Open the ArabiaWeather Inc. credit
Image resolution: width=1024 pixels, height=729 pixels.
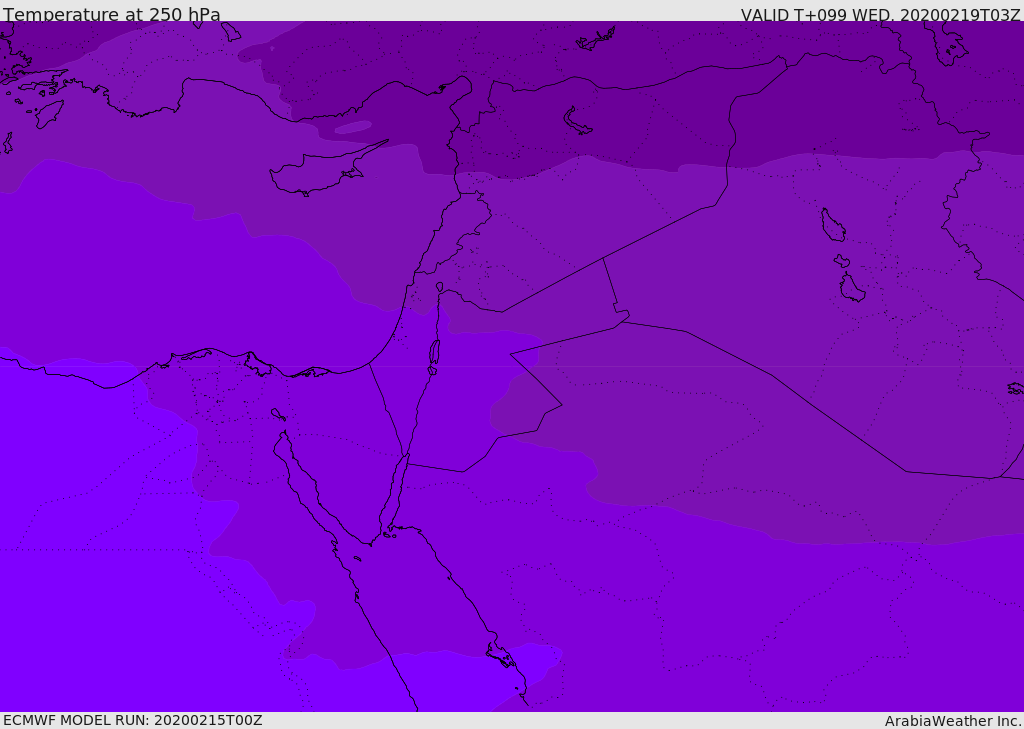tap(953, 721)
